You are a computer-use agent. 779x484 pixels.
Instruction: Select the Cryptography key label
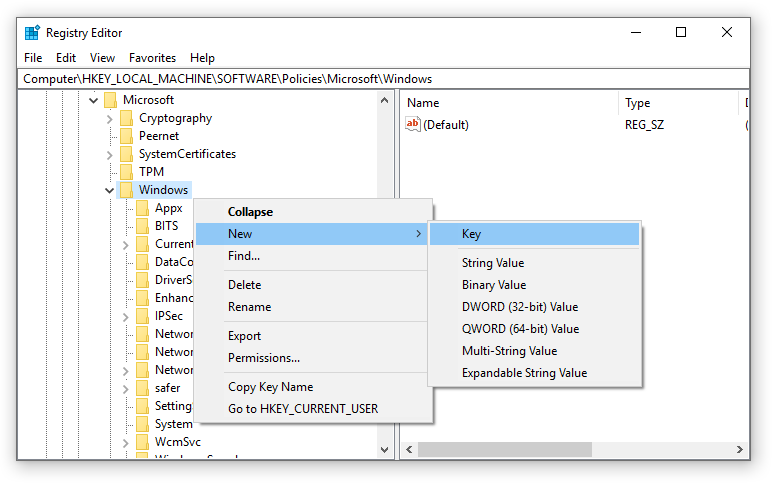[x=175, y=118]
